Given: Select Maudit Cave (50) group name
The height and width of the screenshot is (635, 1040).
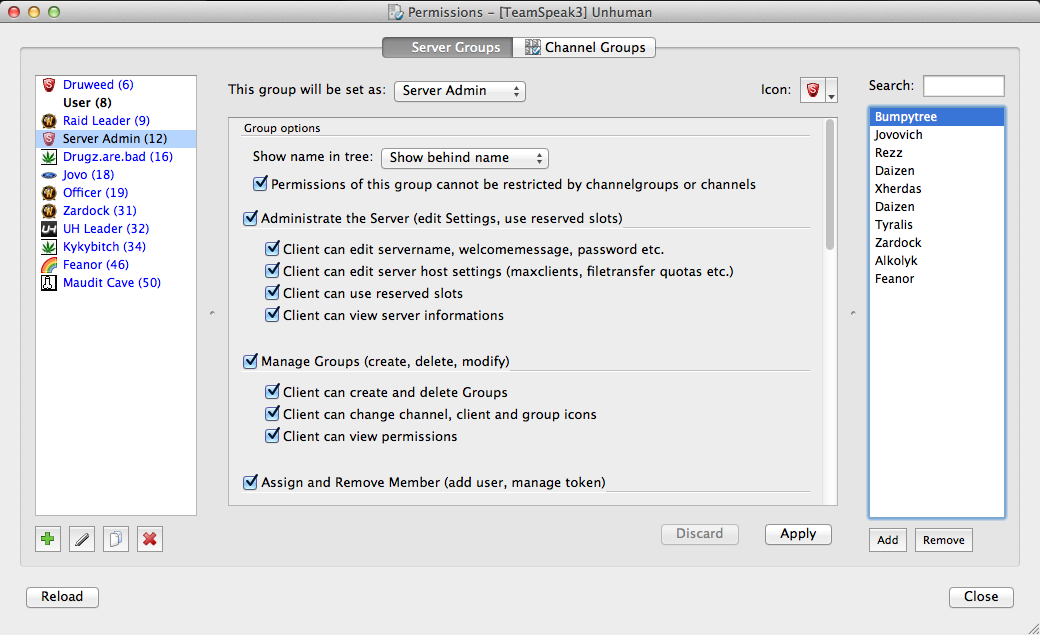Looking at the screenshot, I should (111, 283).
